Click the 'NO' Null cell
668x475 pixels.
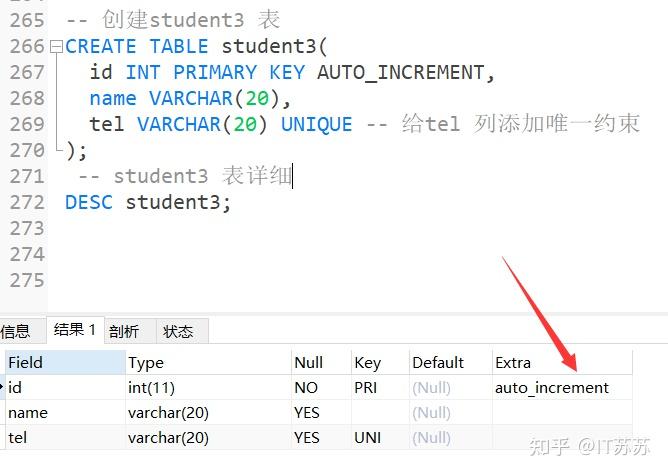point(321,388)
